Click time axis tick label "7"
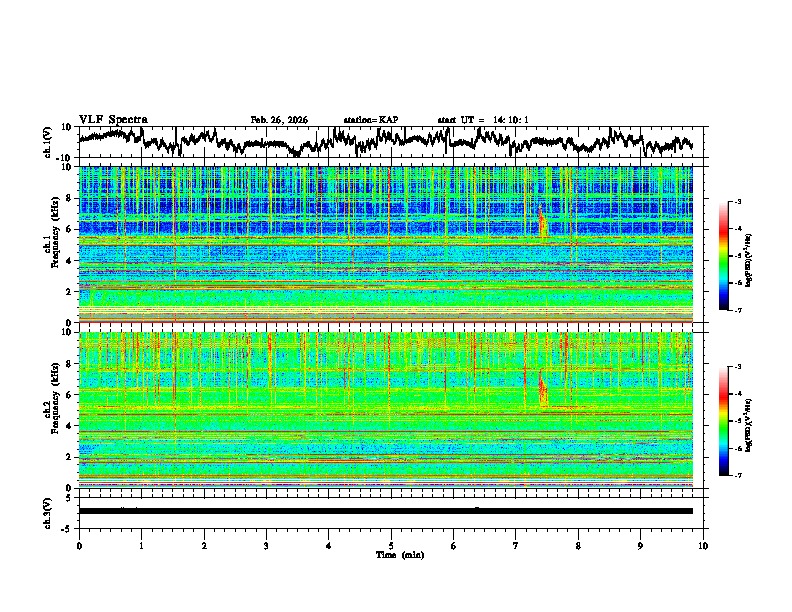The width and height of the screenshot is (792, 612). pos(516,546)
